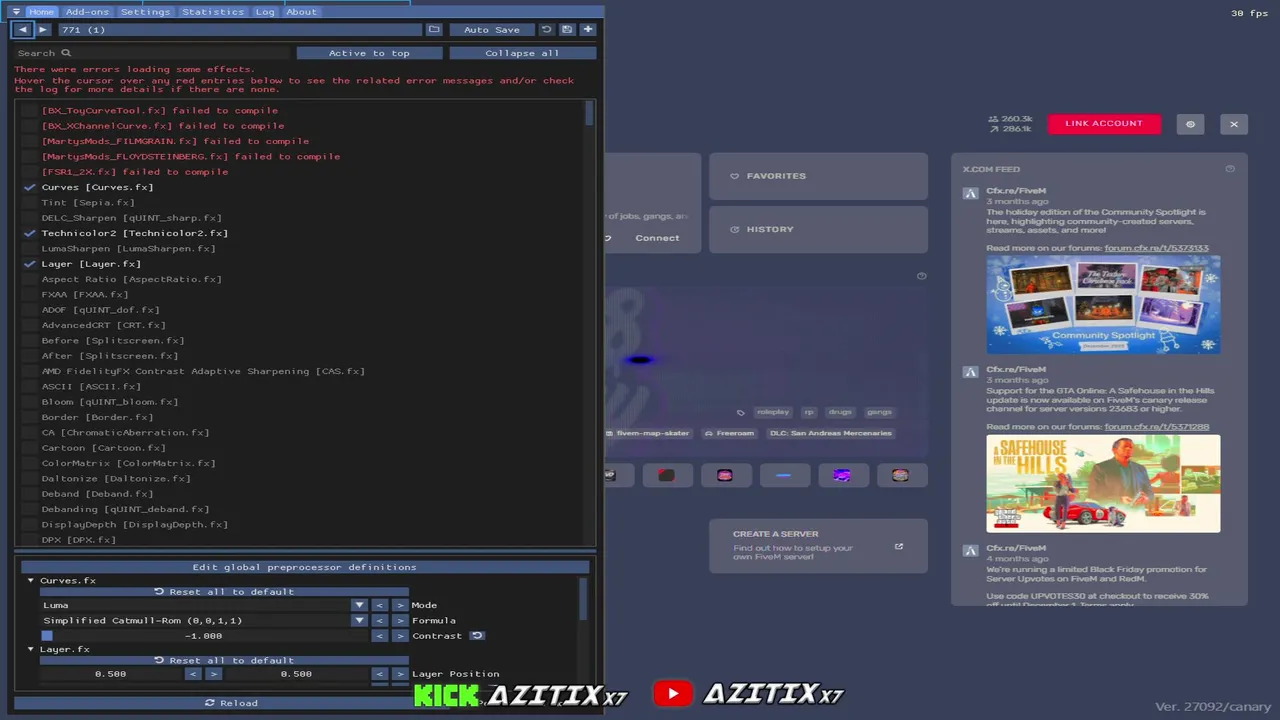
Task: Open the Log tab
Action: pos(265,12)
